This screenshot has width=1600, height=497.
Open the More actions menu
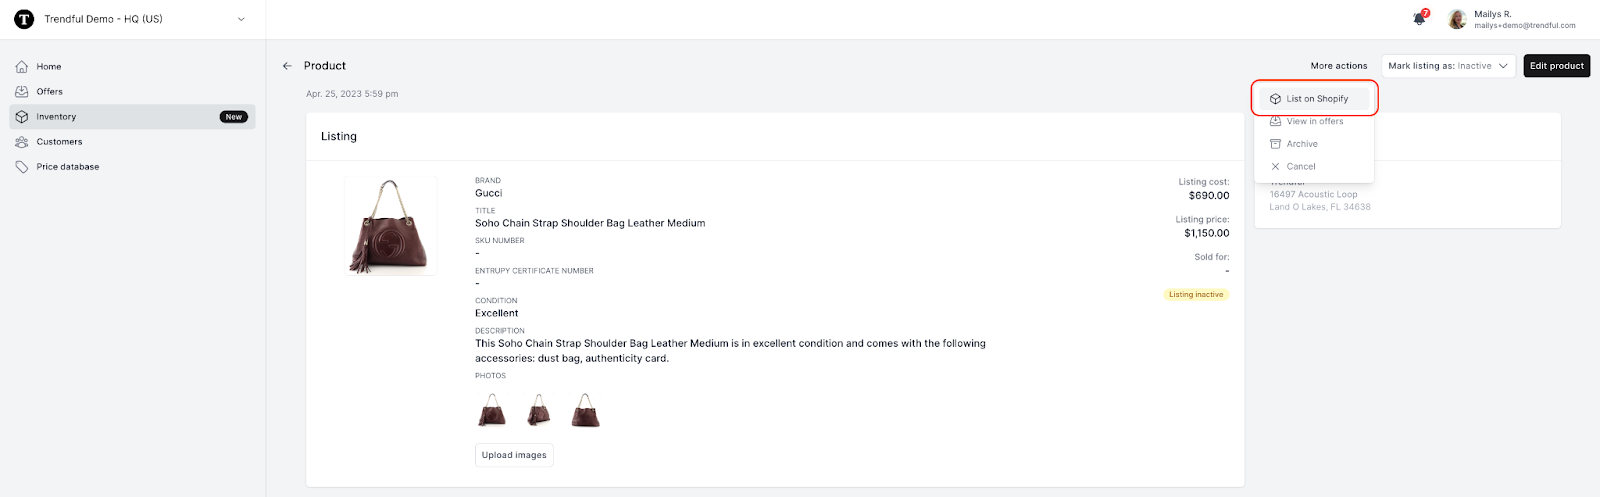(x=1339, y=66)
